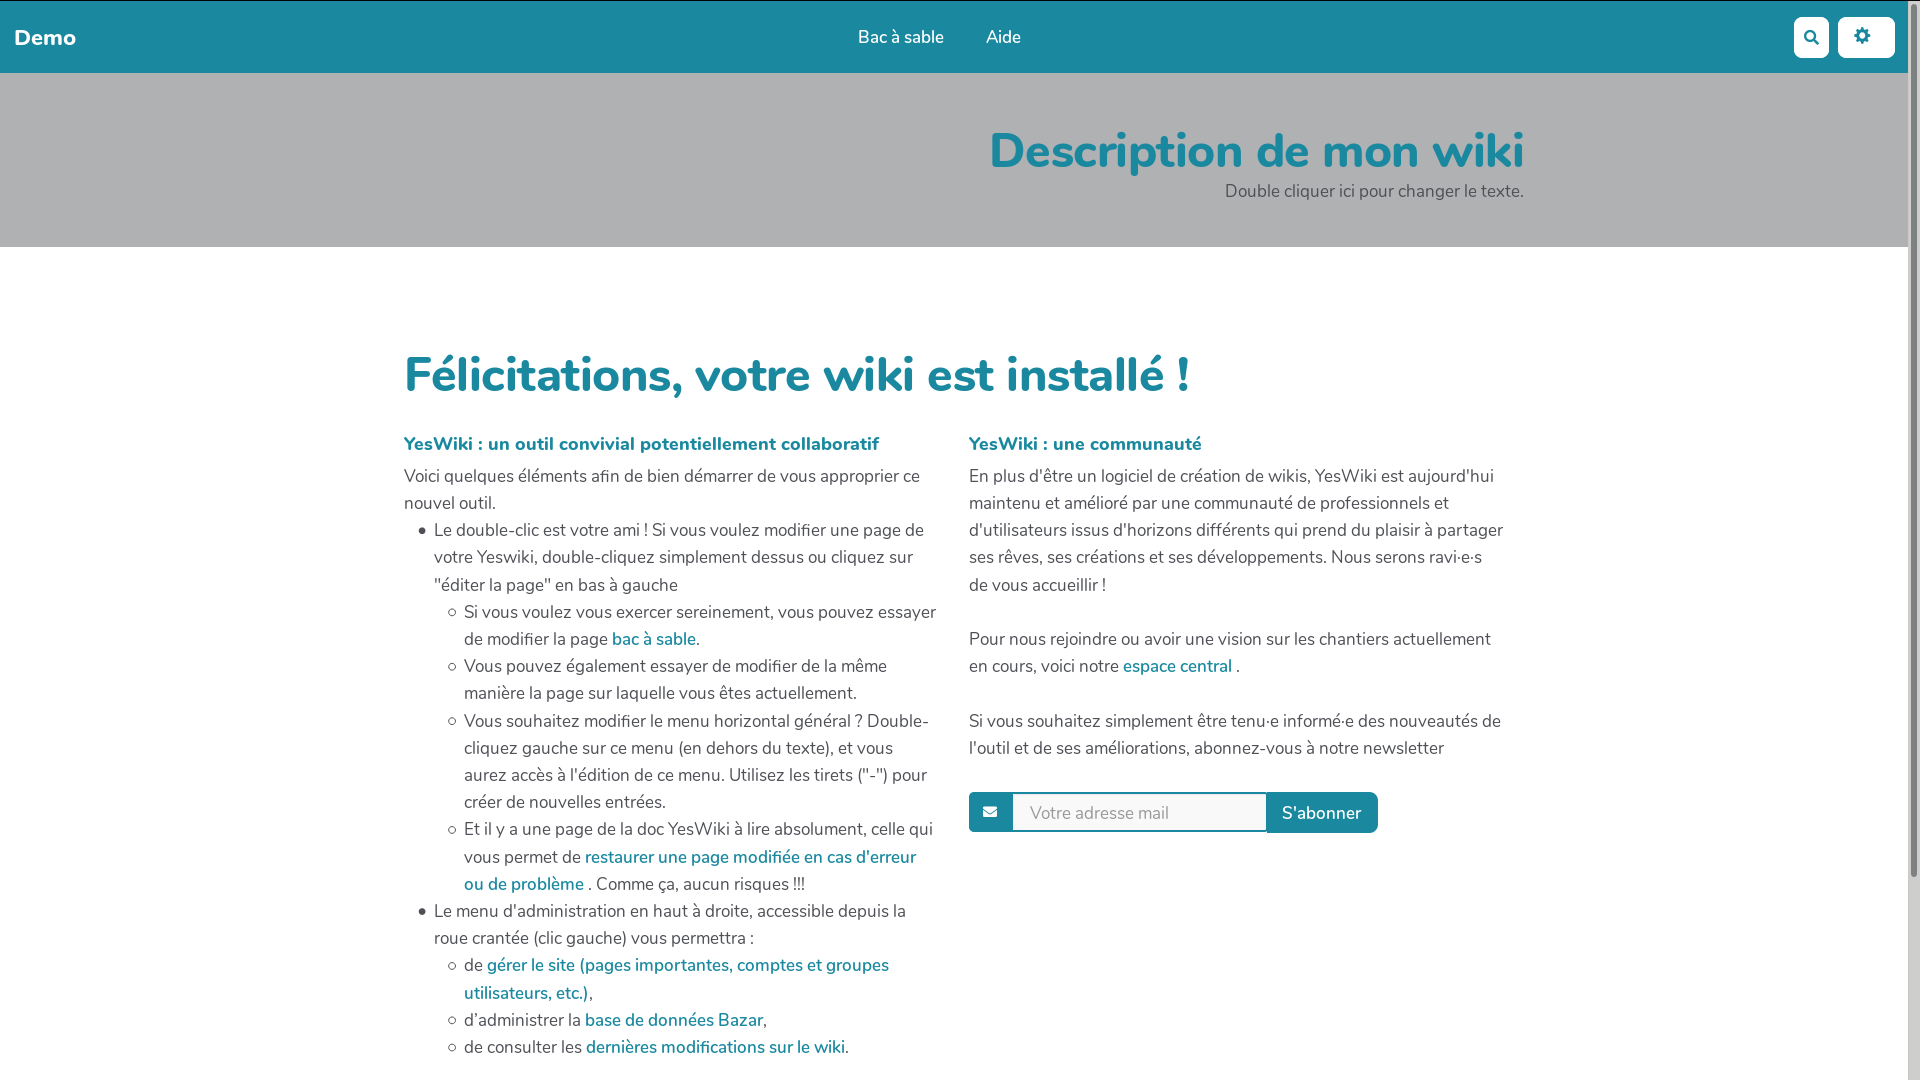The height and width of the screenshot is (1080, 1920).
Task: Enable newsletter subscription via email field
Action: [x=1138, y=812]
